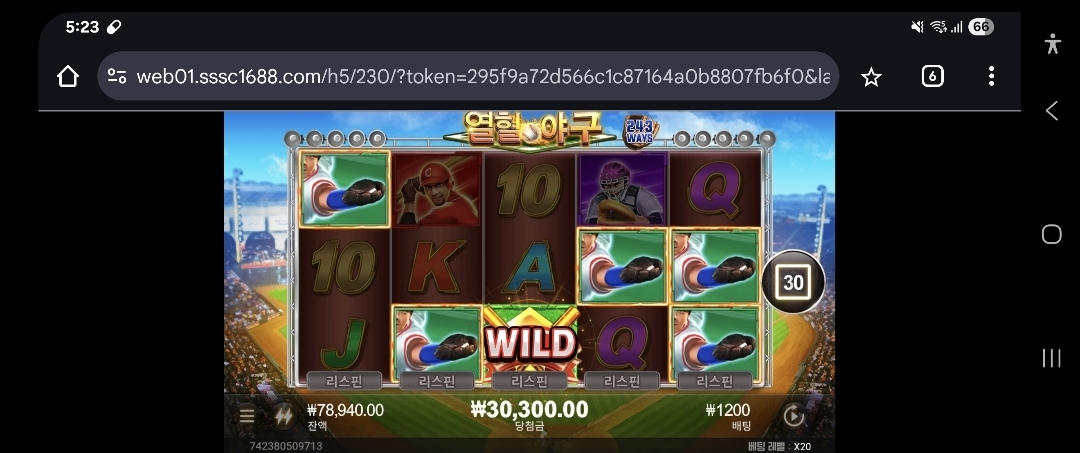Screen dimensions: 1080x453
Task: View site info icon in address bar
Action: coord(117,76)
